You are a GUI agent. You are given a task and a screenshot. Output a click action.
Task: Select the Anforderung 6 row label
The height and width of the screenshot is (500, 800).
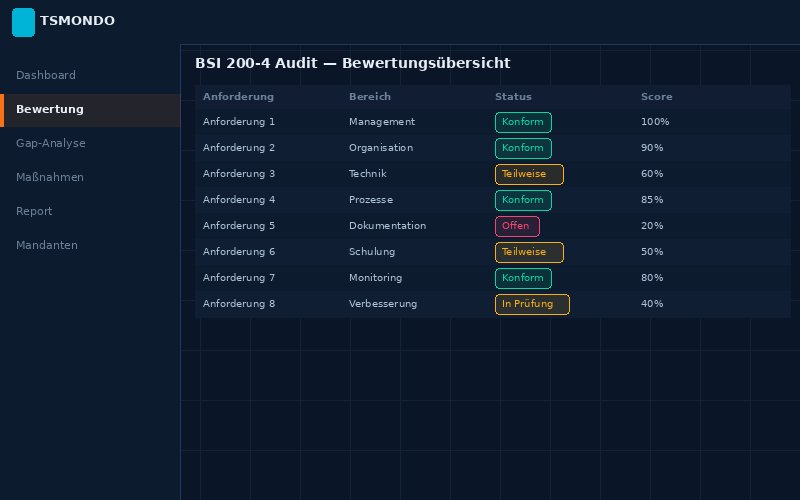coord(239,252)
